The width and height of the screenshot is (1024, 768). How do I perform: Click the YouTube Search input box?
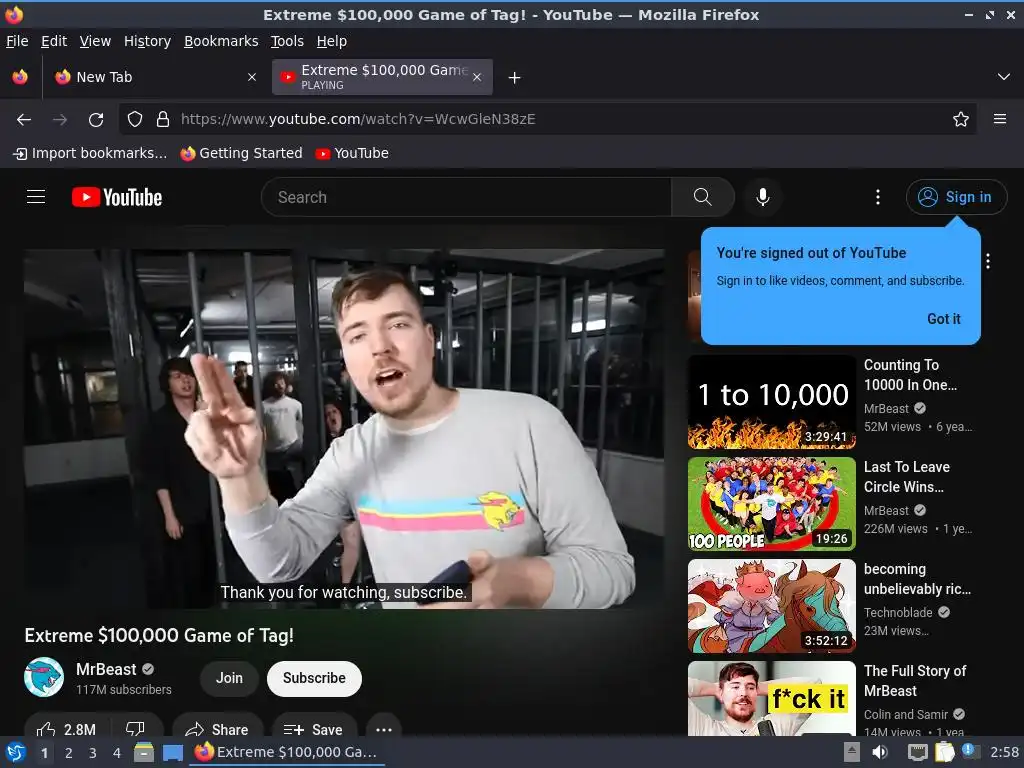[x=466, y=197]
